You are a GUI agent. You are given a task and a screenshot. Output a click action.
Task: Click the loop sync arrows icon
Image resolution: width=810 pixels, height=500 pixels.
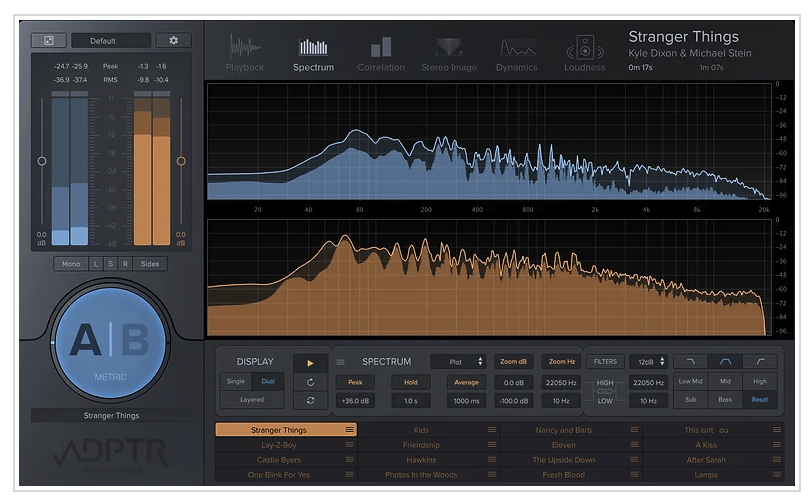(310, 400)
